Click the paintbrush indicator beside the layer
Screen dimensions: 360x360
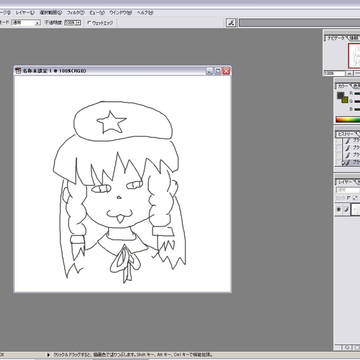click(347, 210)
